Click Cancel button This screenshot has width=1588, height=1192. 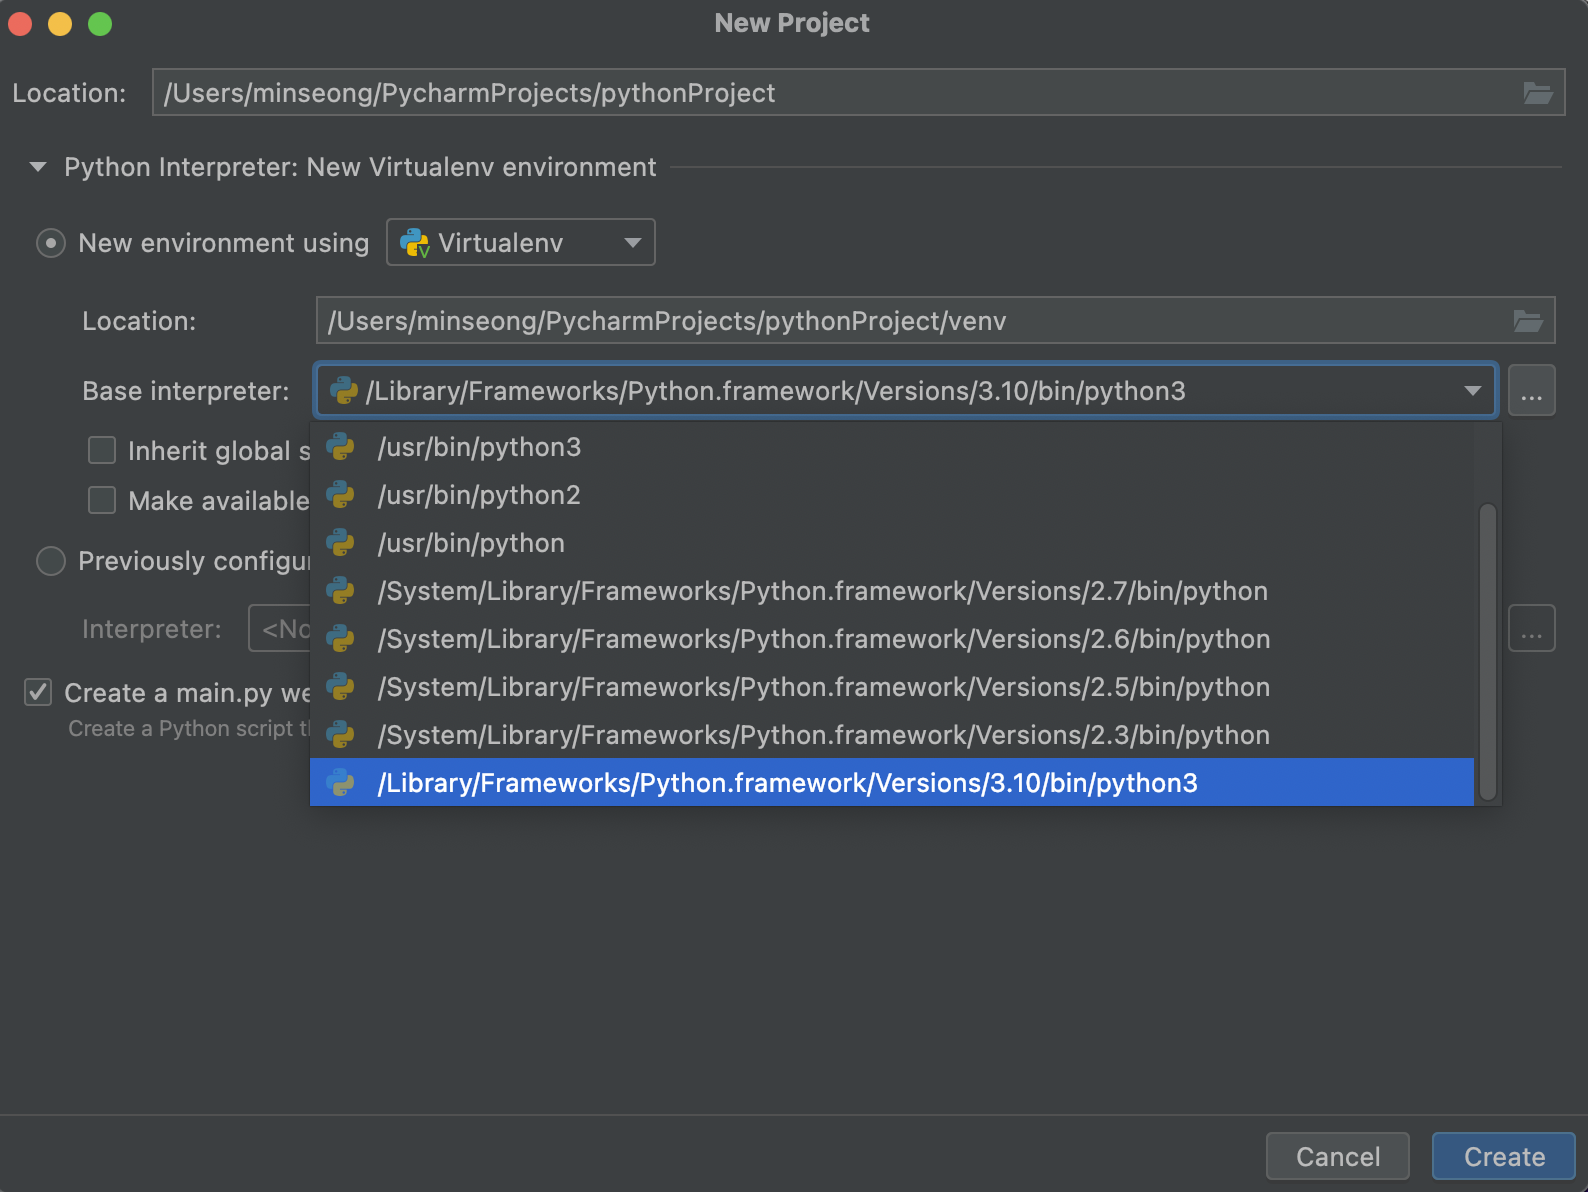point(1338,1156)
